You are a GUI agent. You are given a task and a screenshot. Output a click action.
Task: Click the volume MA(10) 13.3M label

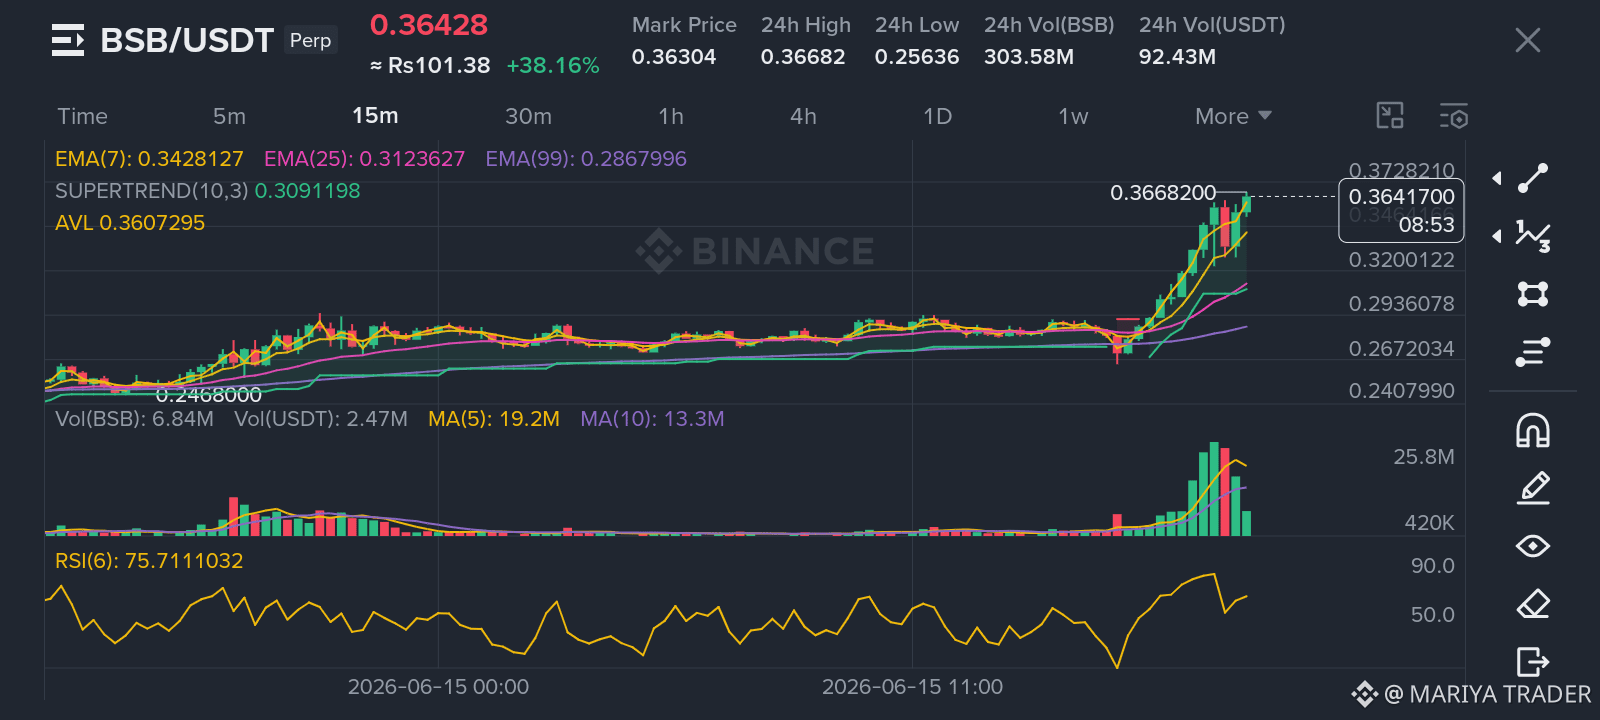tap(652, 419)
